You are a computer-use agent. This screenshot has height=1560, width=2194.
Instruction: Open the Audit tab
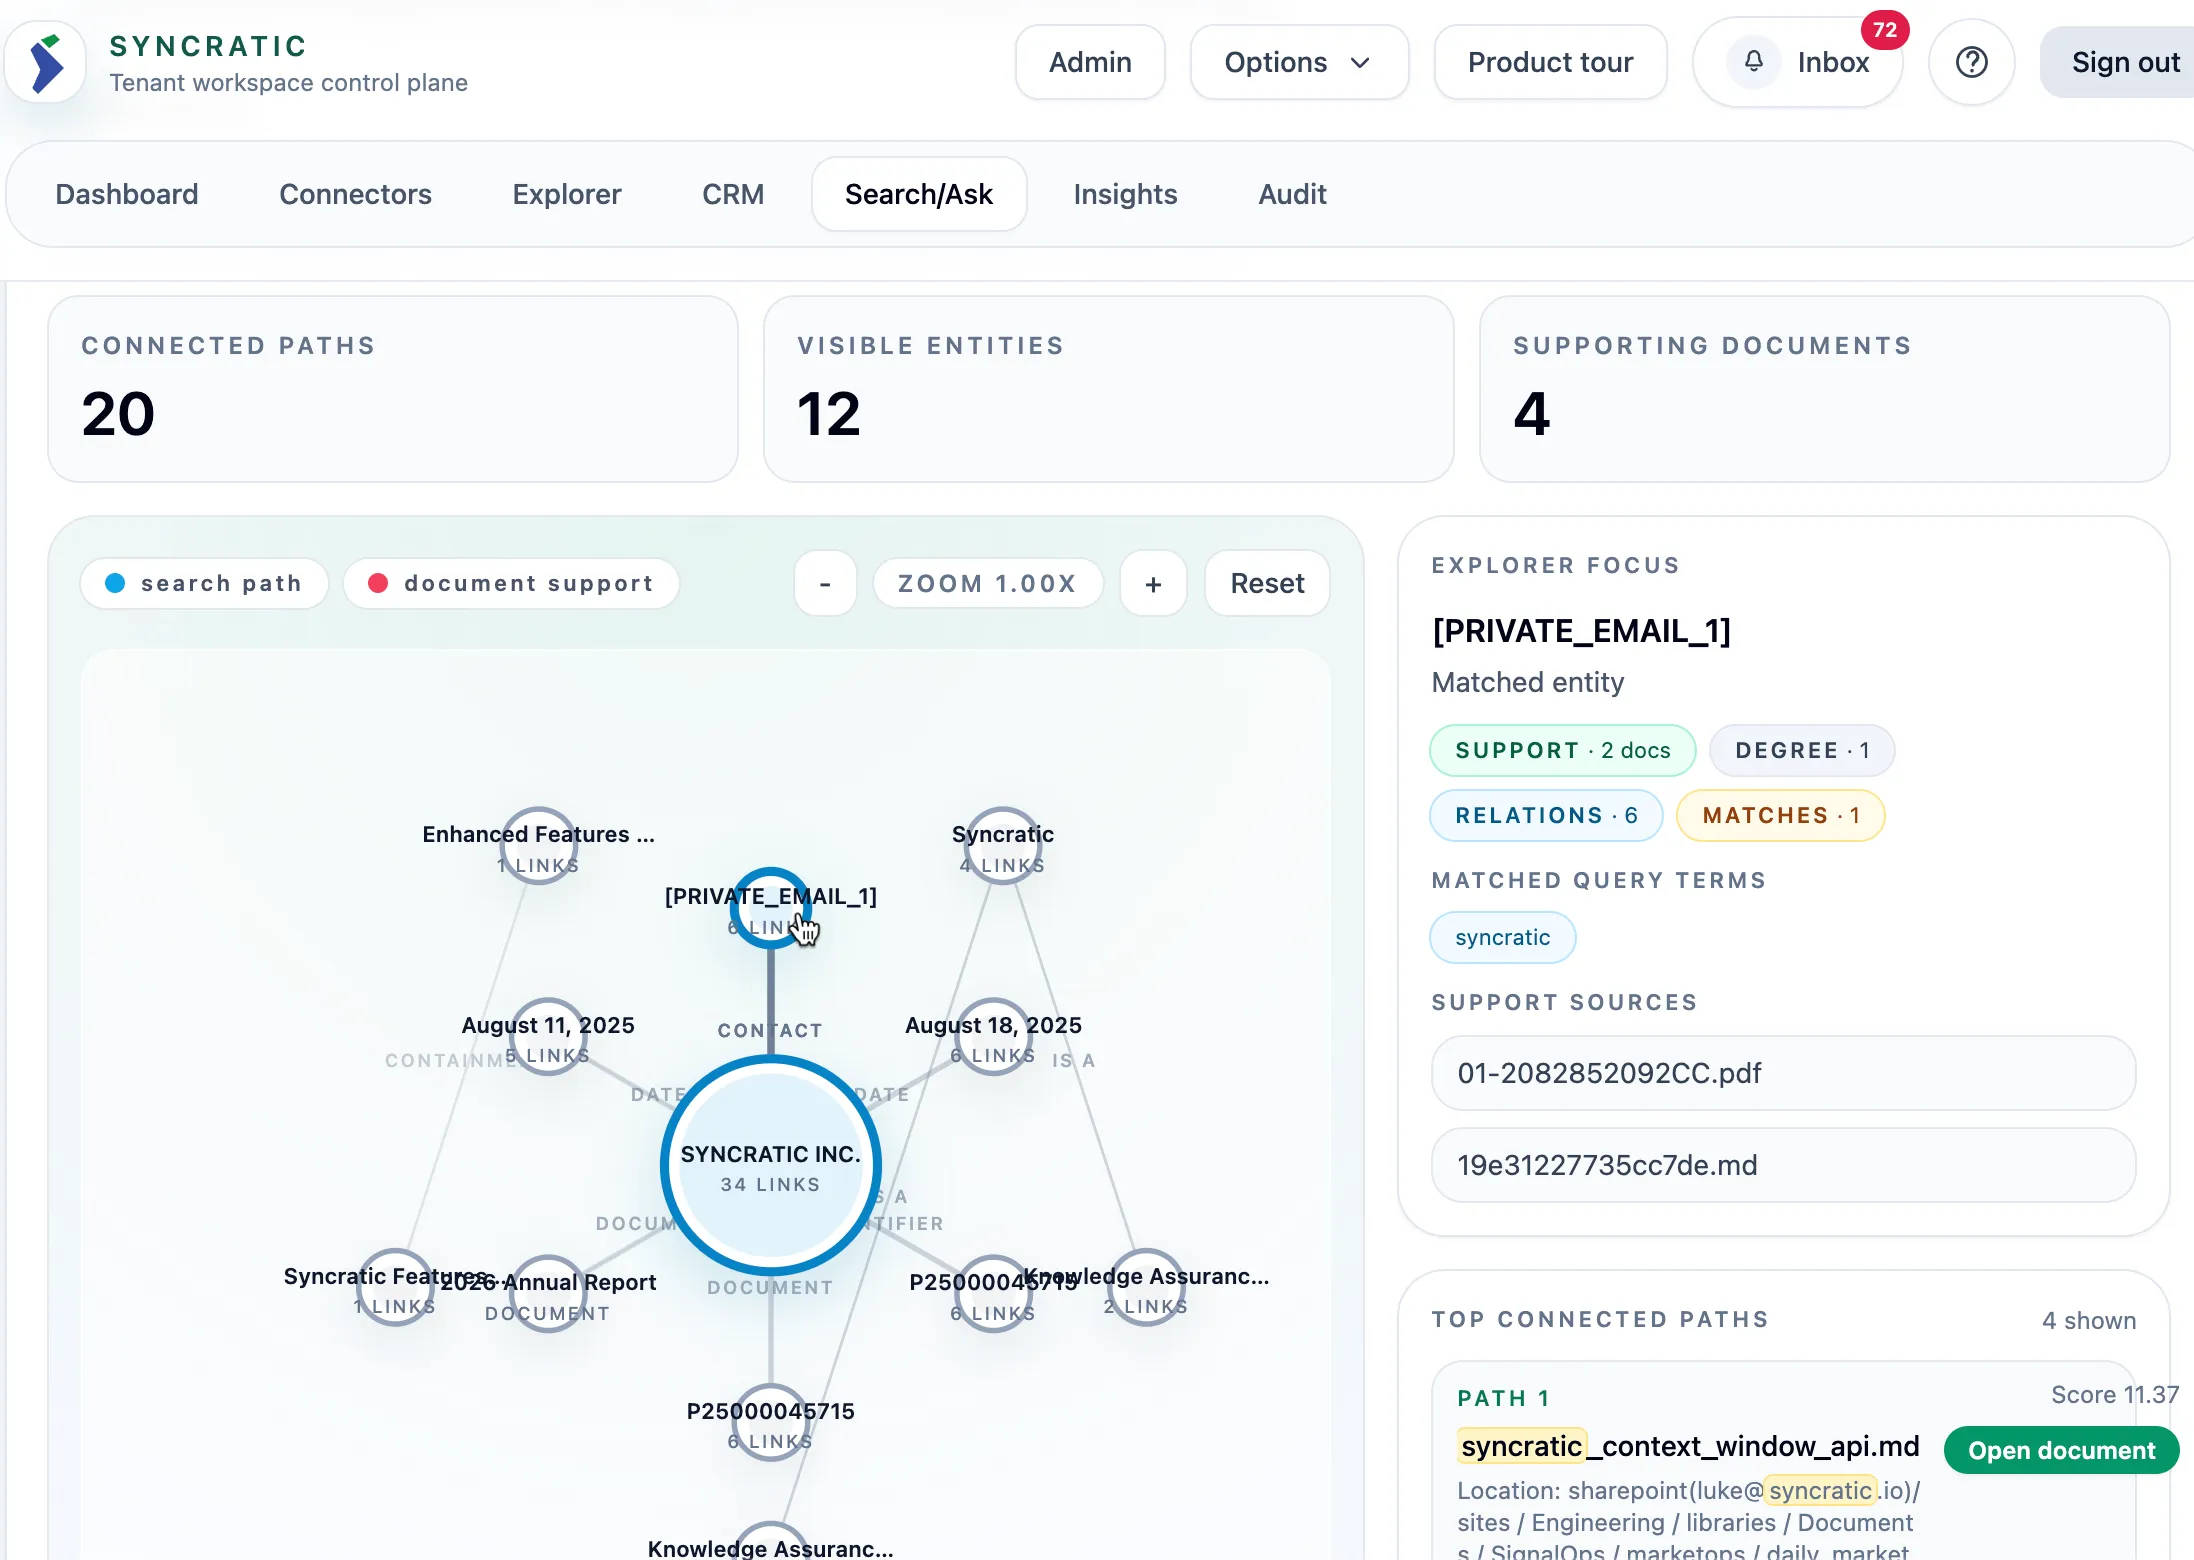tap(1292, 194)
